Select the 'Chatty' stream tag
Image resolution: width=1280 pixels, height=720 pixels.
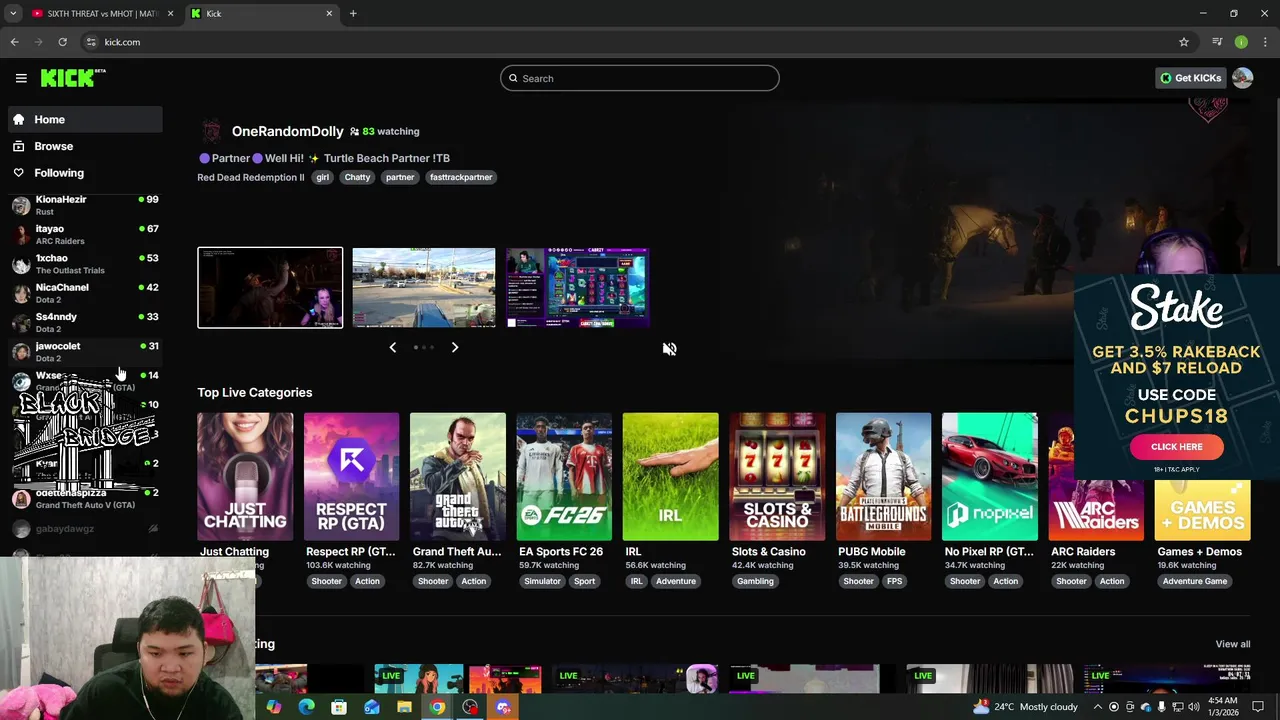coord(357,177)
